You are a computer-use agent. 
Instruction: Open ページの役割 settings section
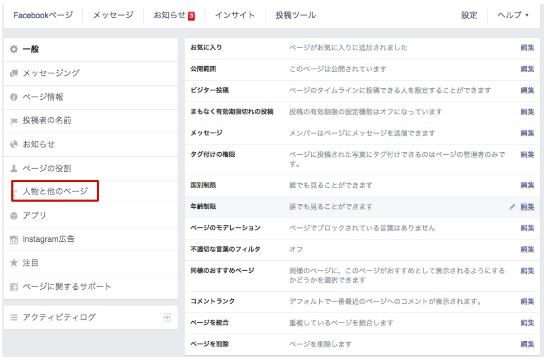[x=90, y=169]
